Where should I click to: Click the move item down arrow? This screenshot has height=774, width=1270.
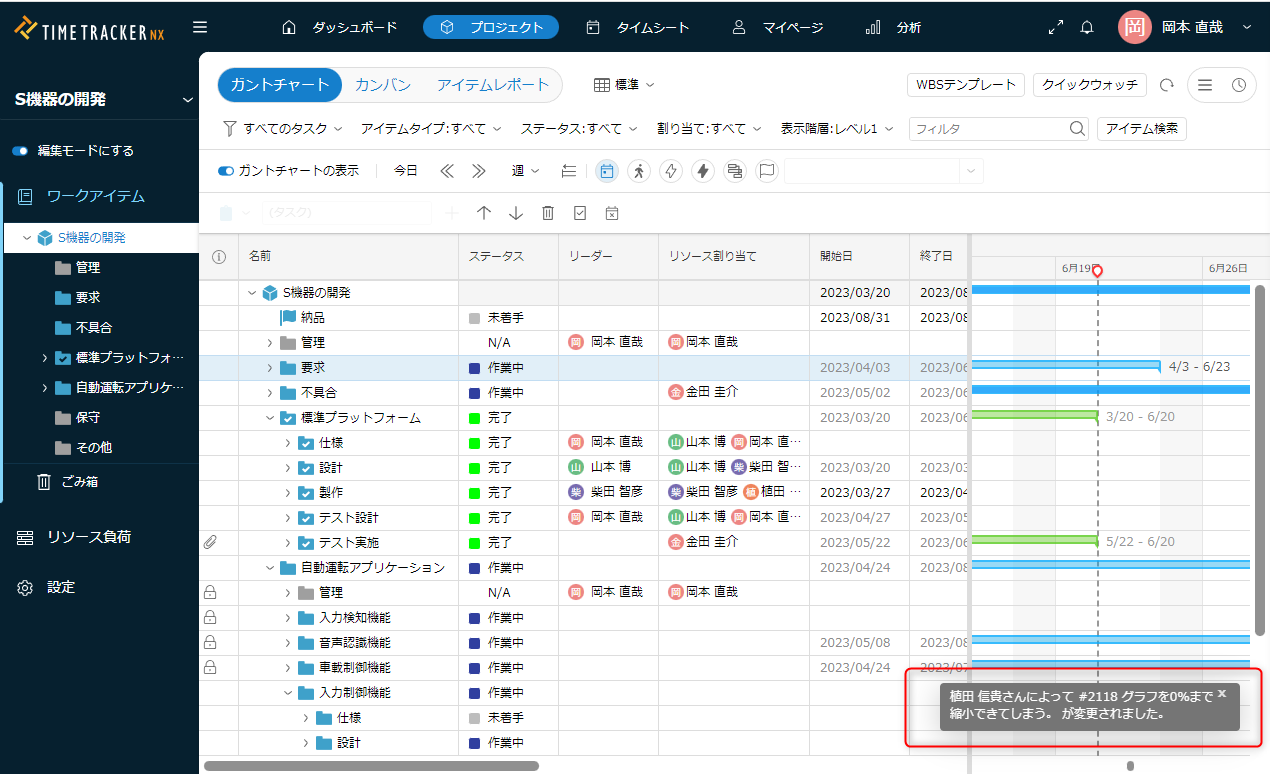pyautogui.click(x=516, y=213)
